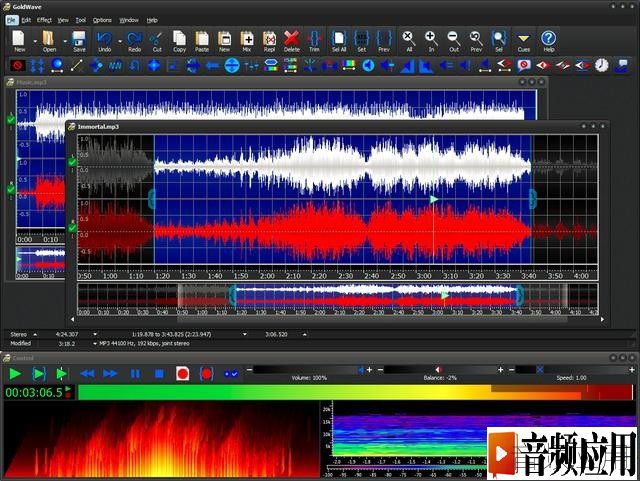Click the Paste toolbar icon
Screen dimensions: 640x481
tap(202, 41)
